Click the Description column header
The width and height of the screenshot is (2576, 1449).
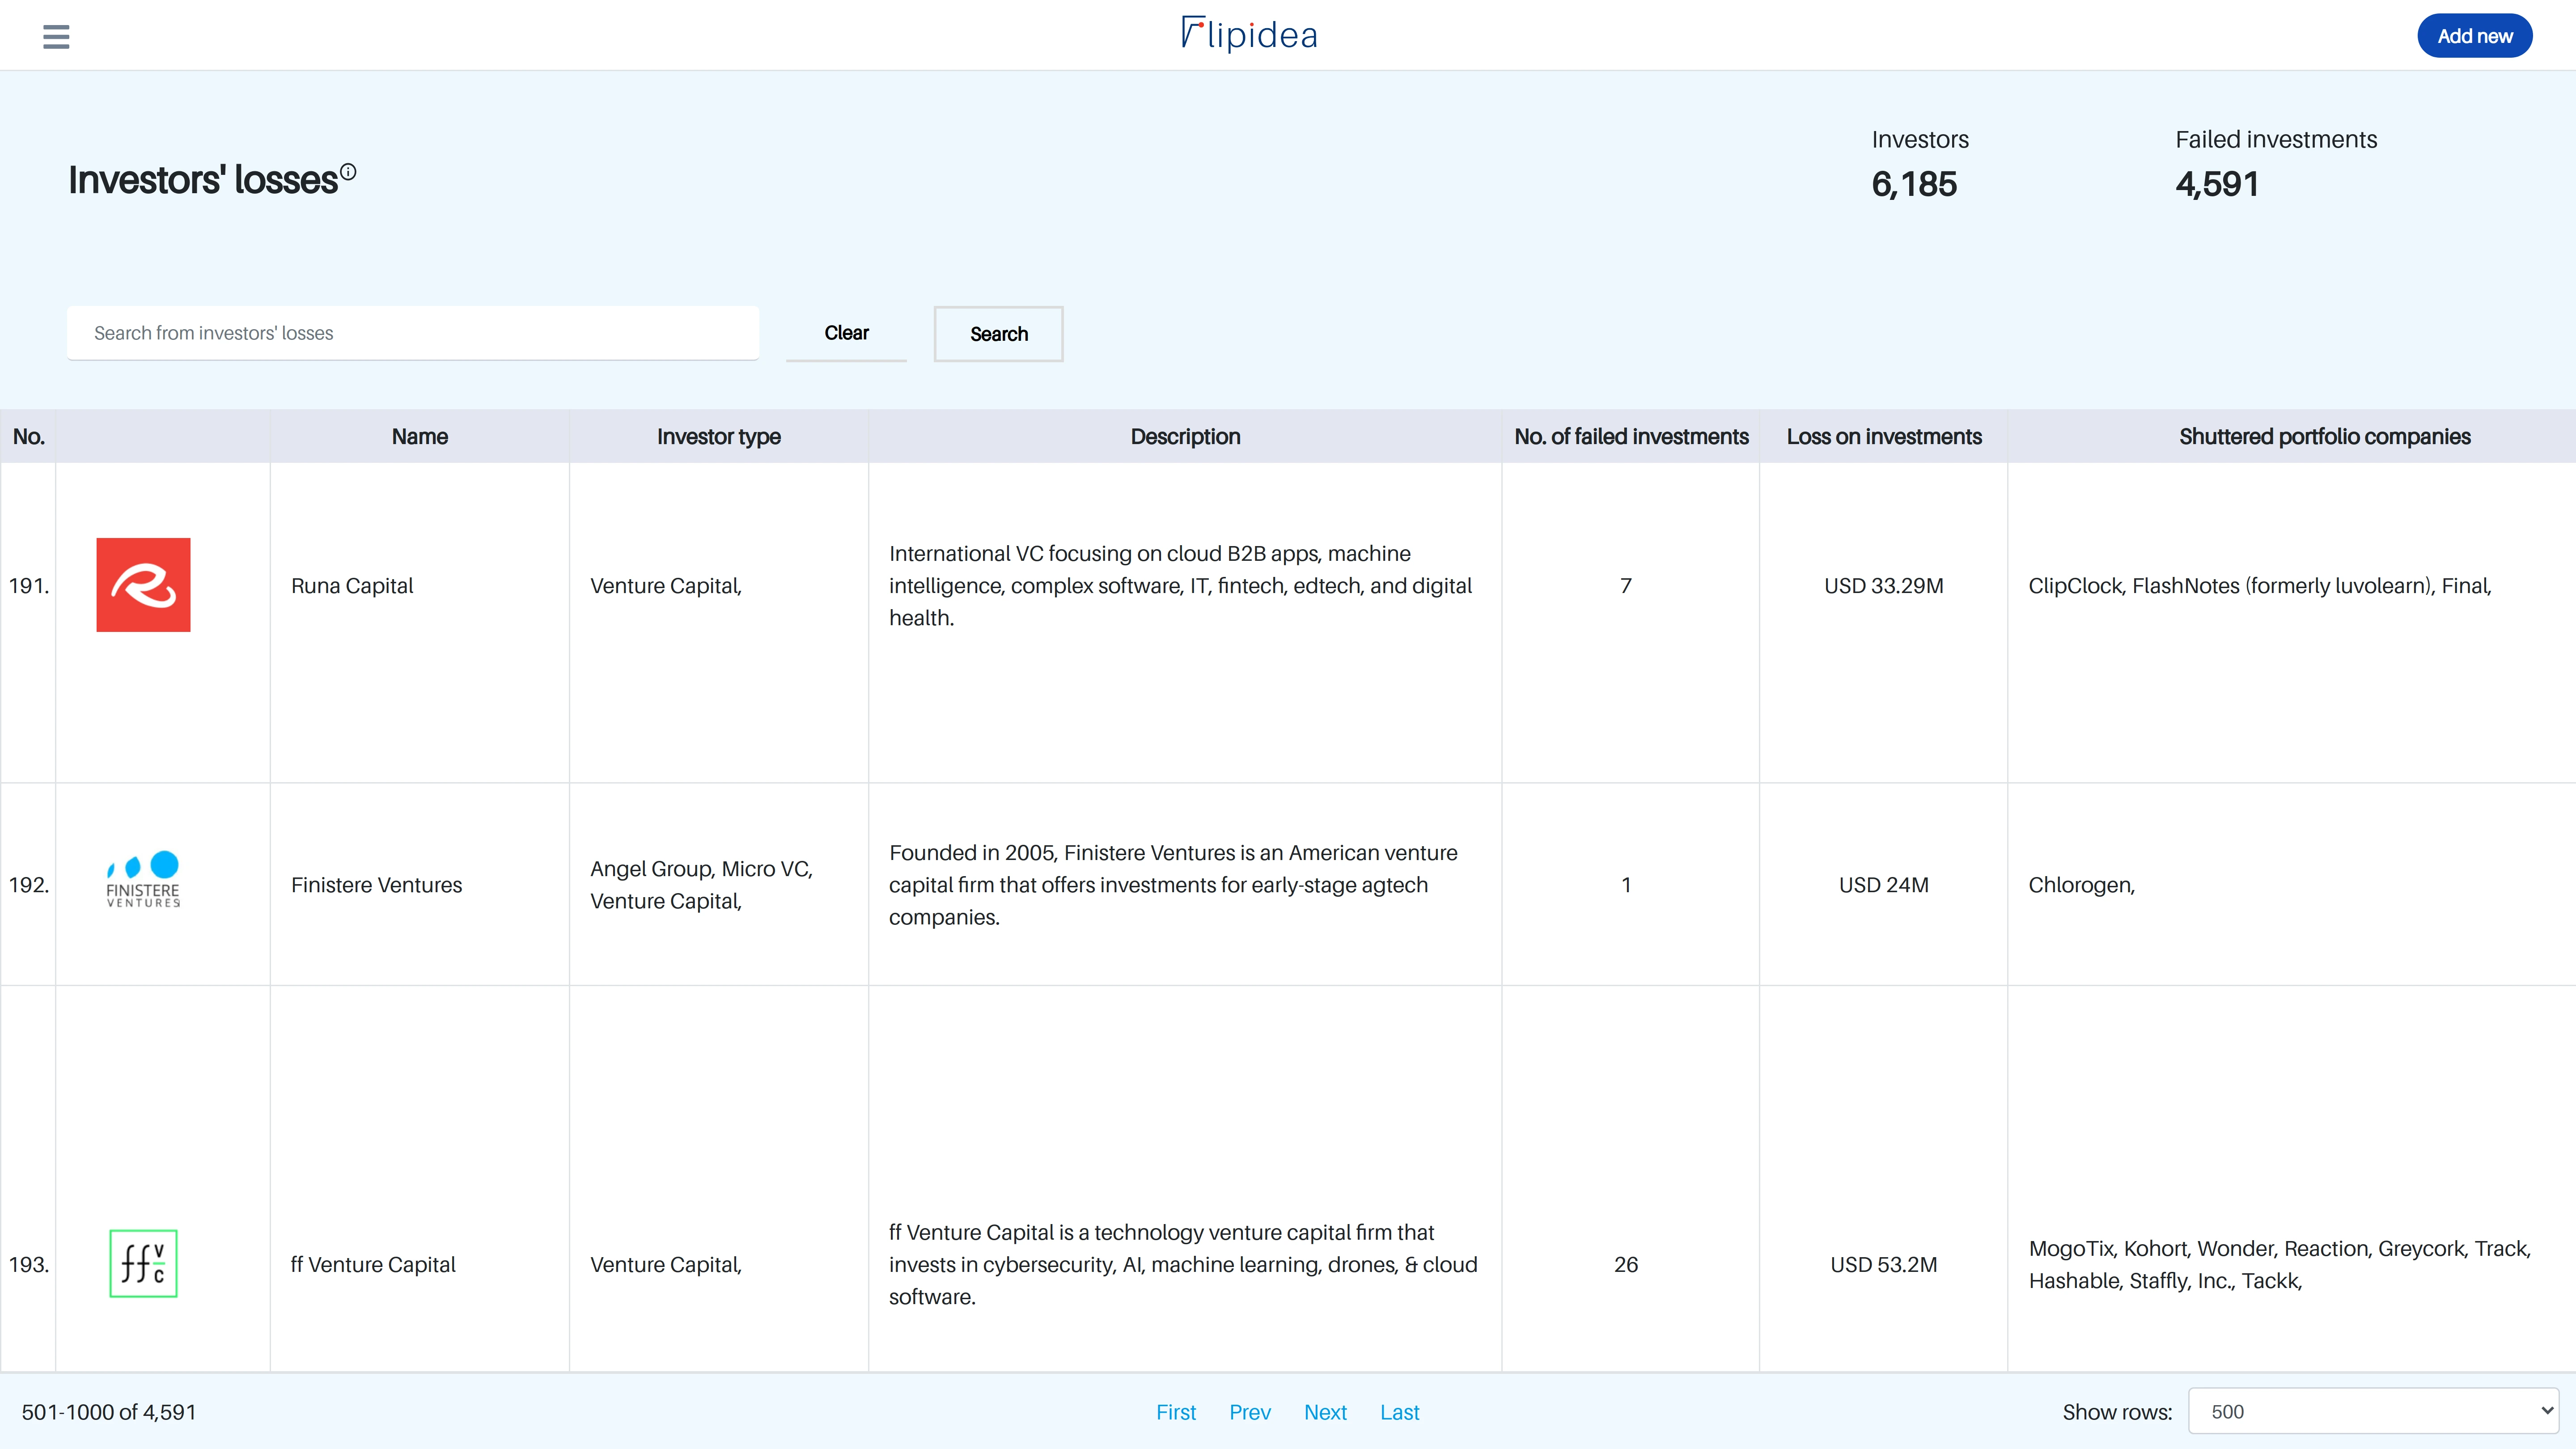tap(1185, 436)
